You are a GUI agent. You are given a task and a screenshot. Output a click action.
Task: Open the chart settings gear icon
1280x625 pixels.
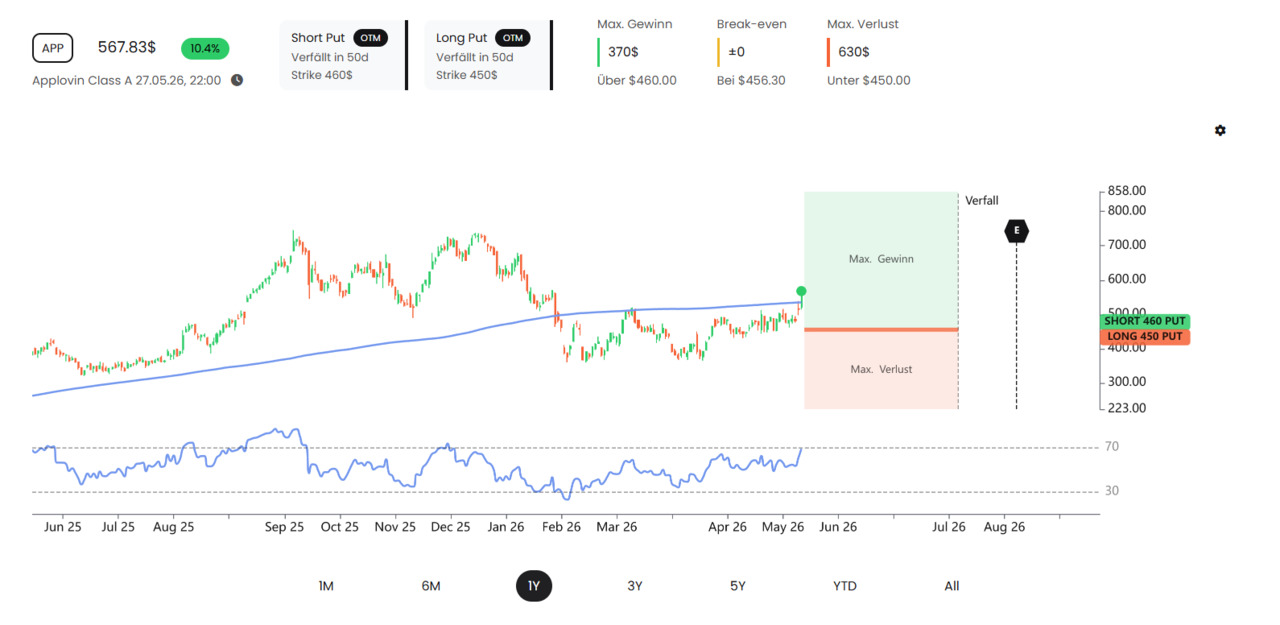coord(1220,131)
